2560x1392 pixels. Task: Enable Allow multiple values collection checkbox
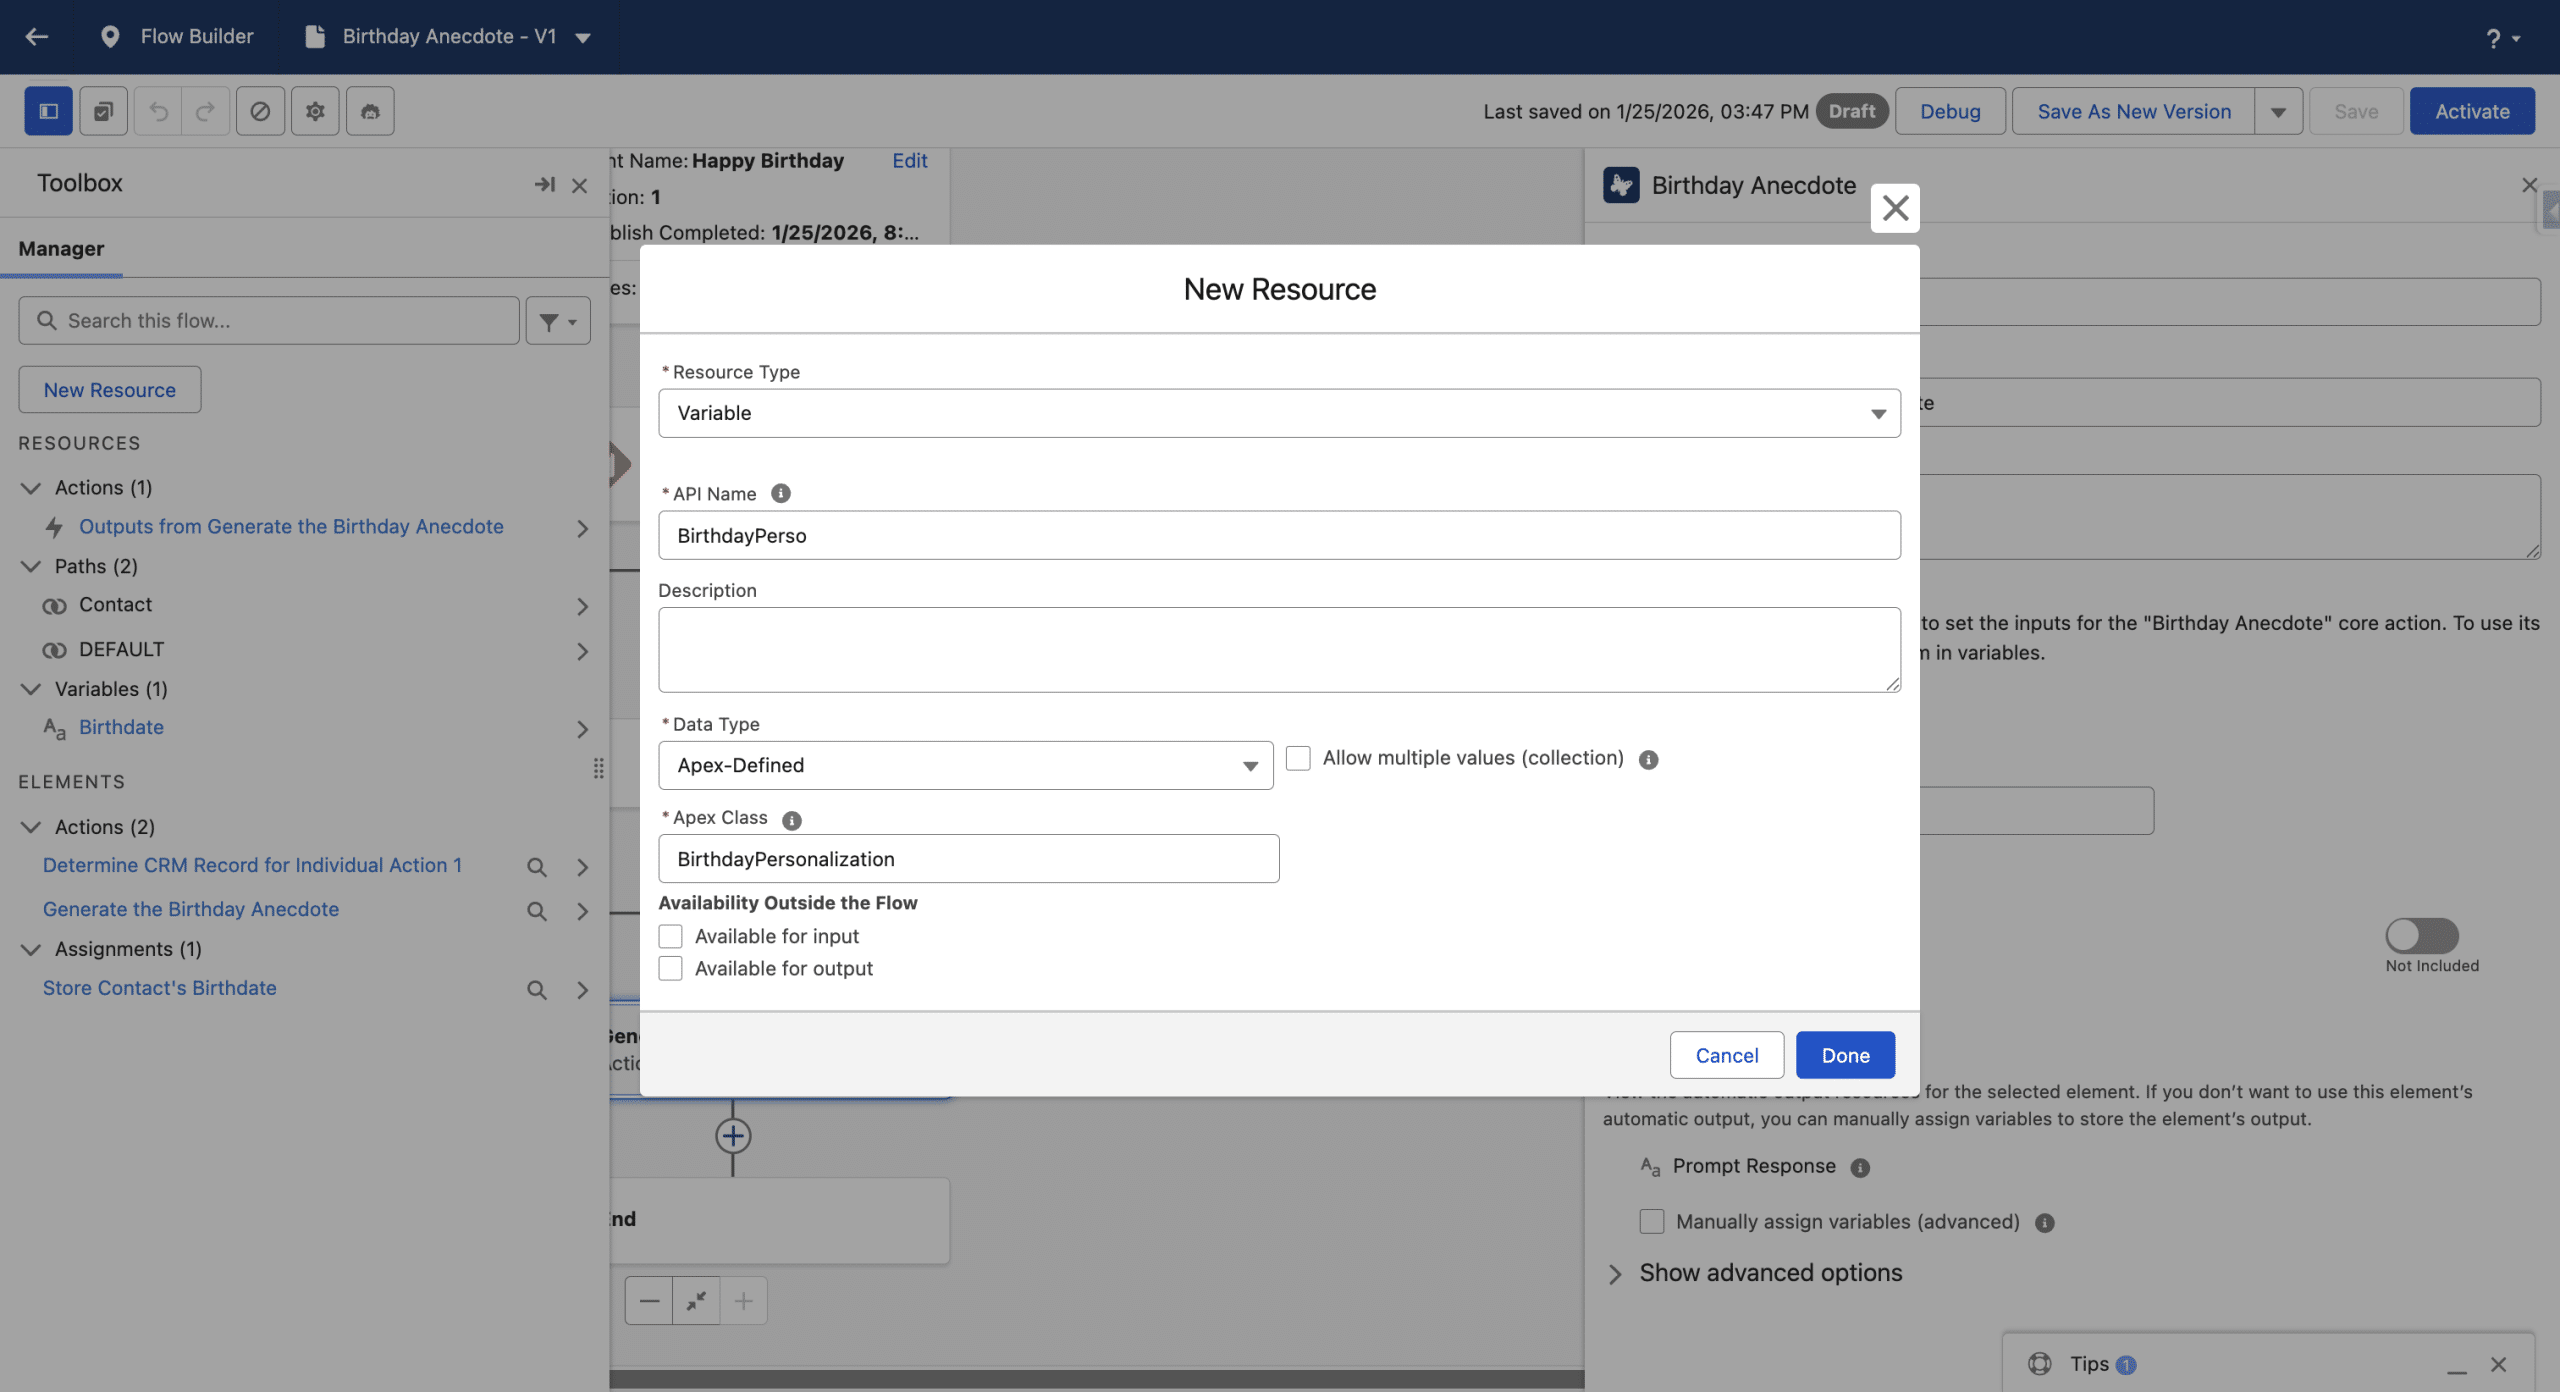point(1298,758)
